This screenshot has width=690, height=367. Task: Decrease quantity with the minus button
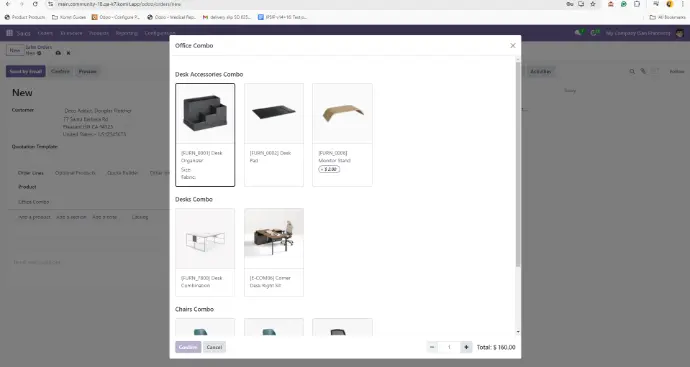click(x=432, y=347)
